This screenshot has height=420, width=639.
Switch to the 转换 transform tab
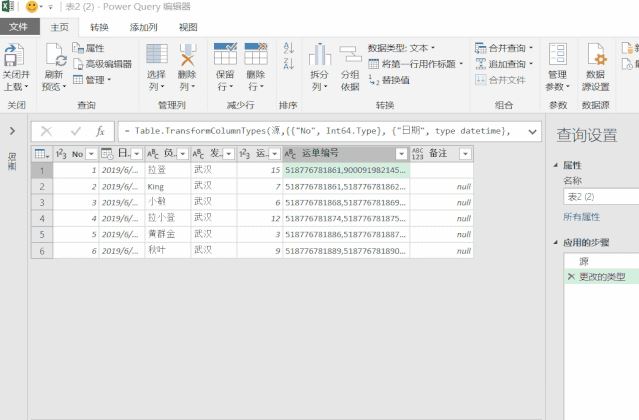[99, 27]
